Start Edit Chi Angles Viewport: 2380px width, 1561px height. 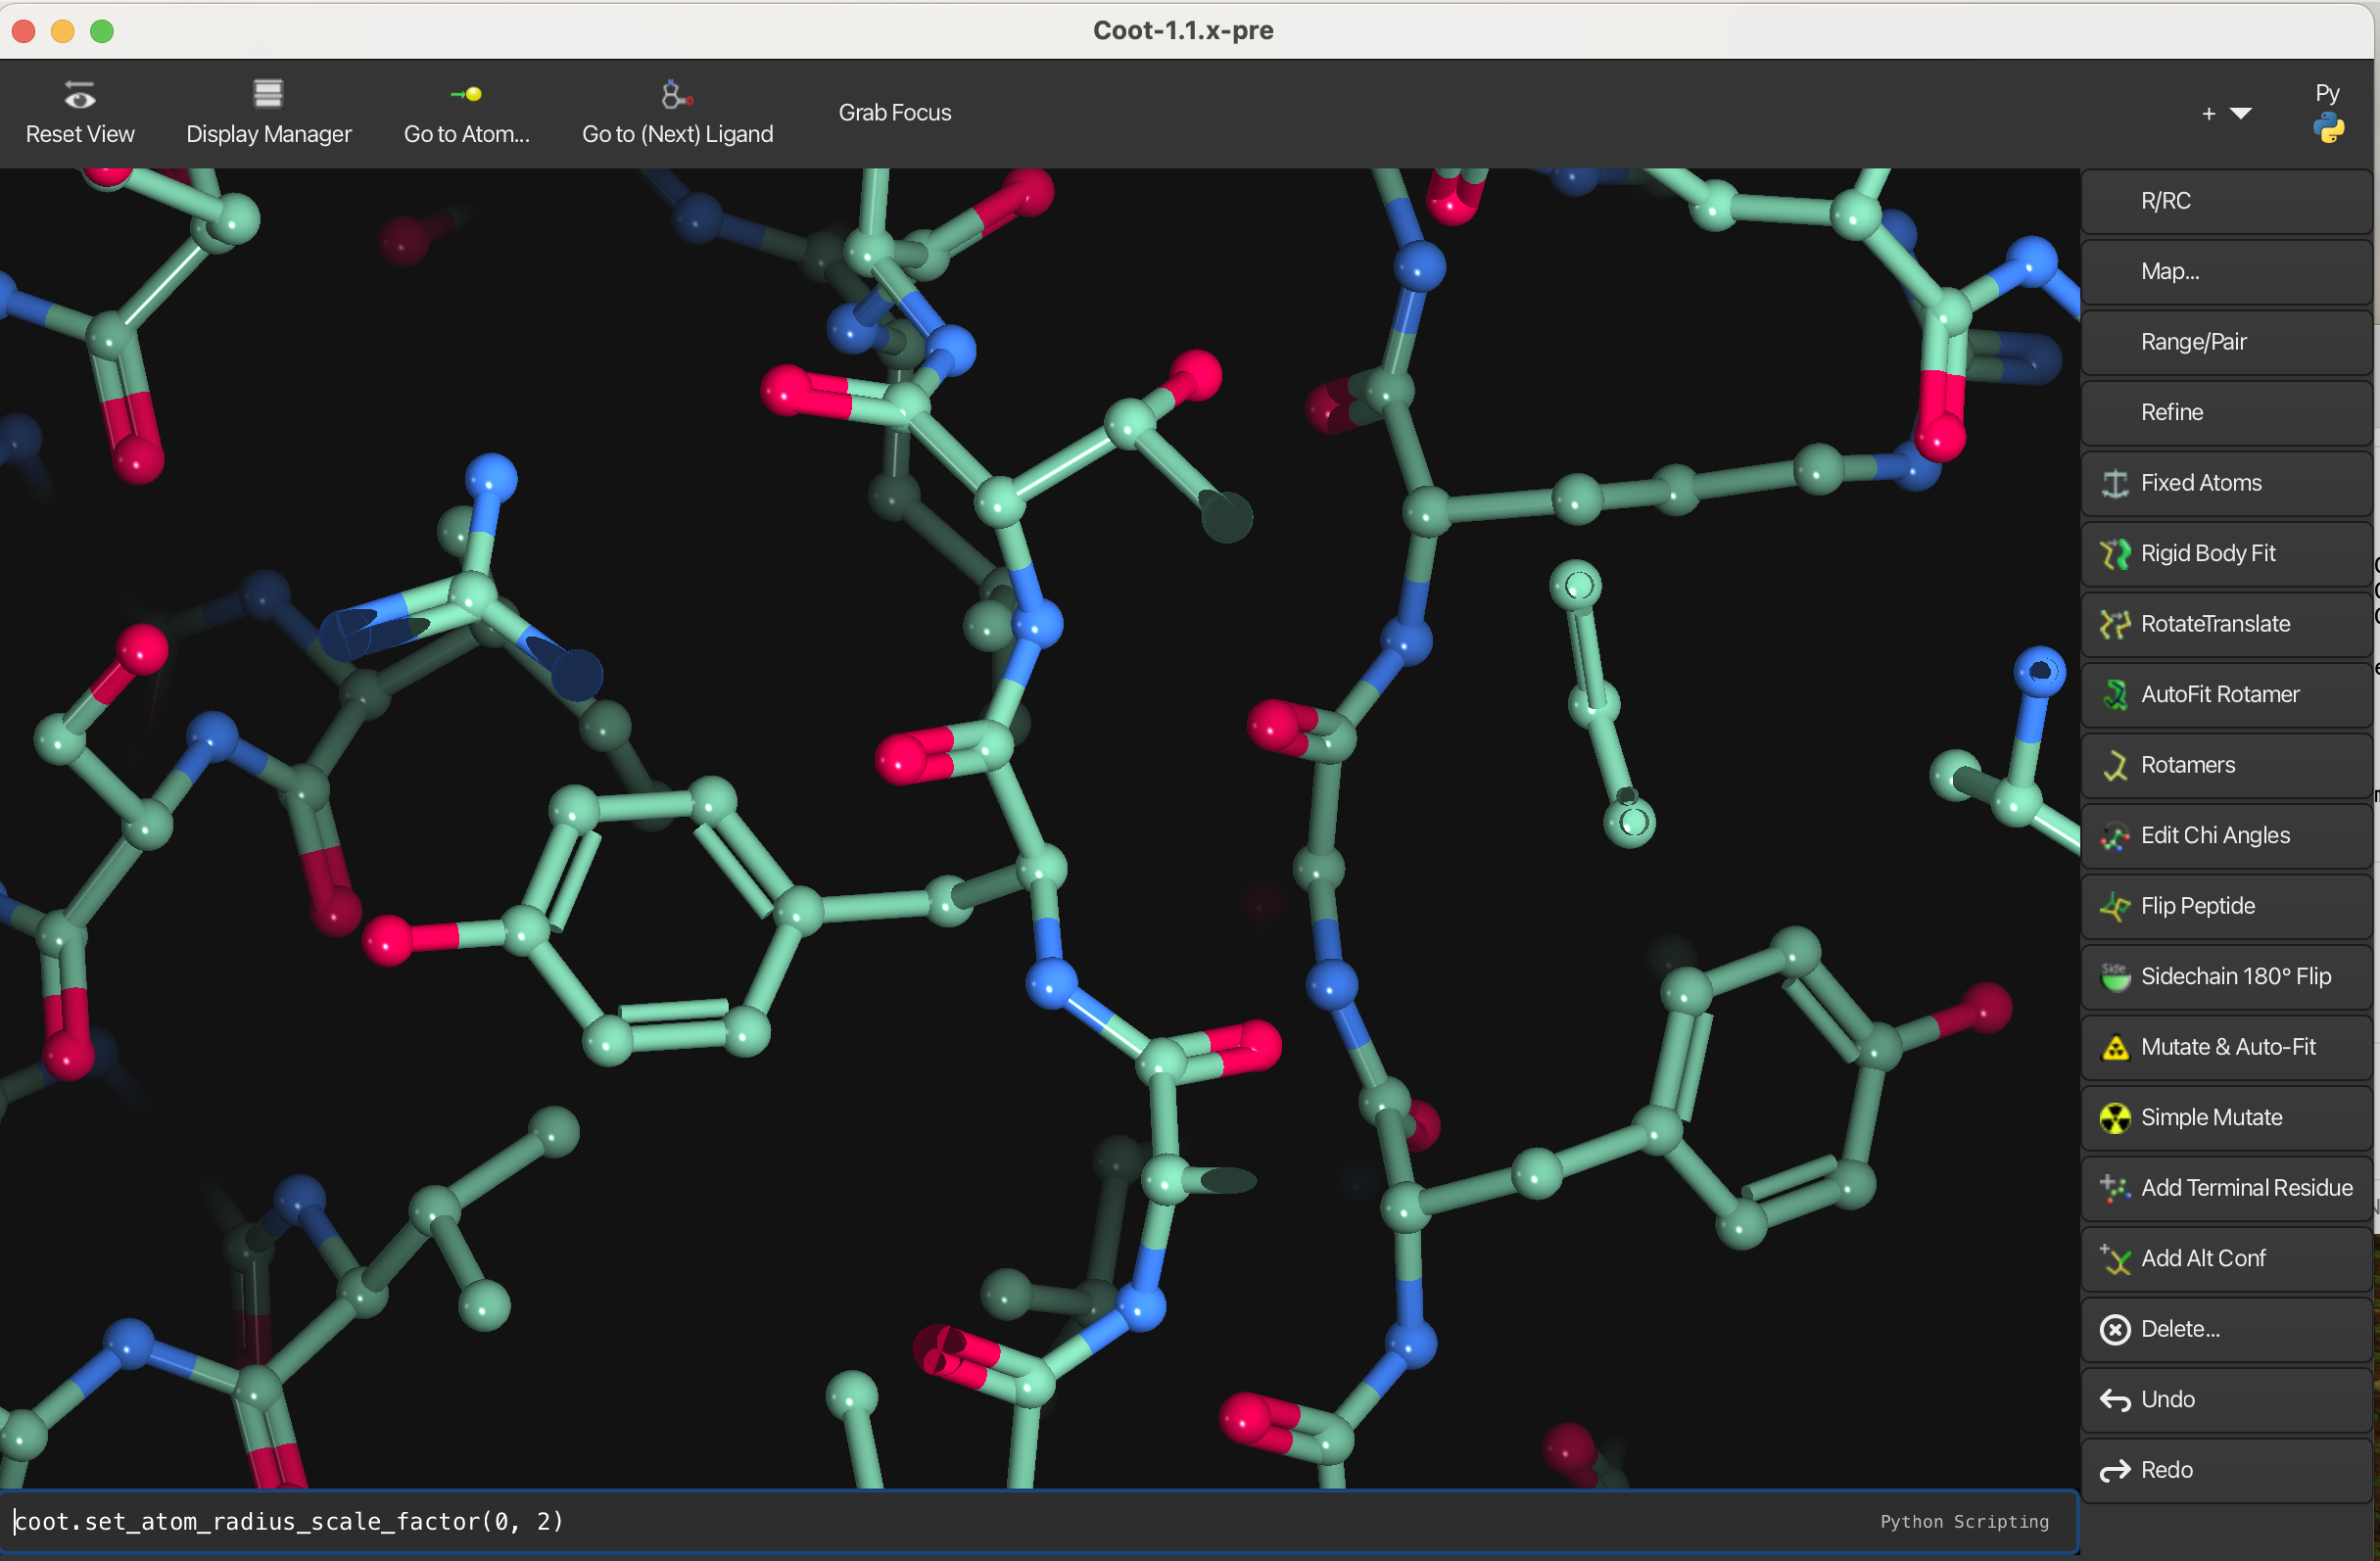click(x=2225, y=835)
